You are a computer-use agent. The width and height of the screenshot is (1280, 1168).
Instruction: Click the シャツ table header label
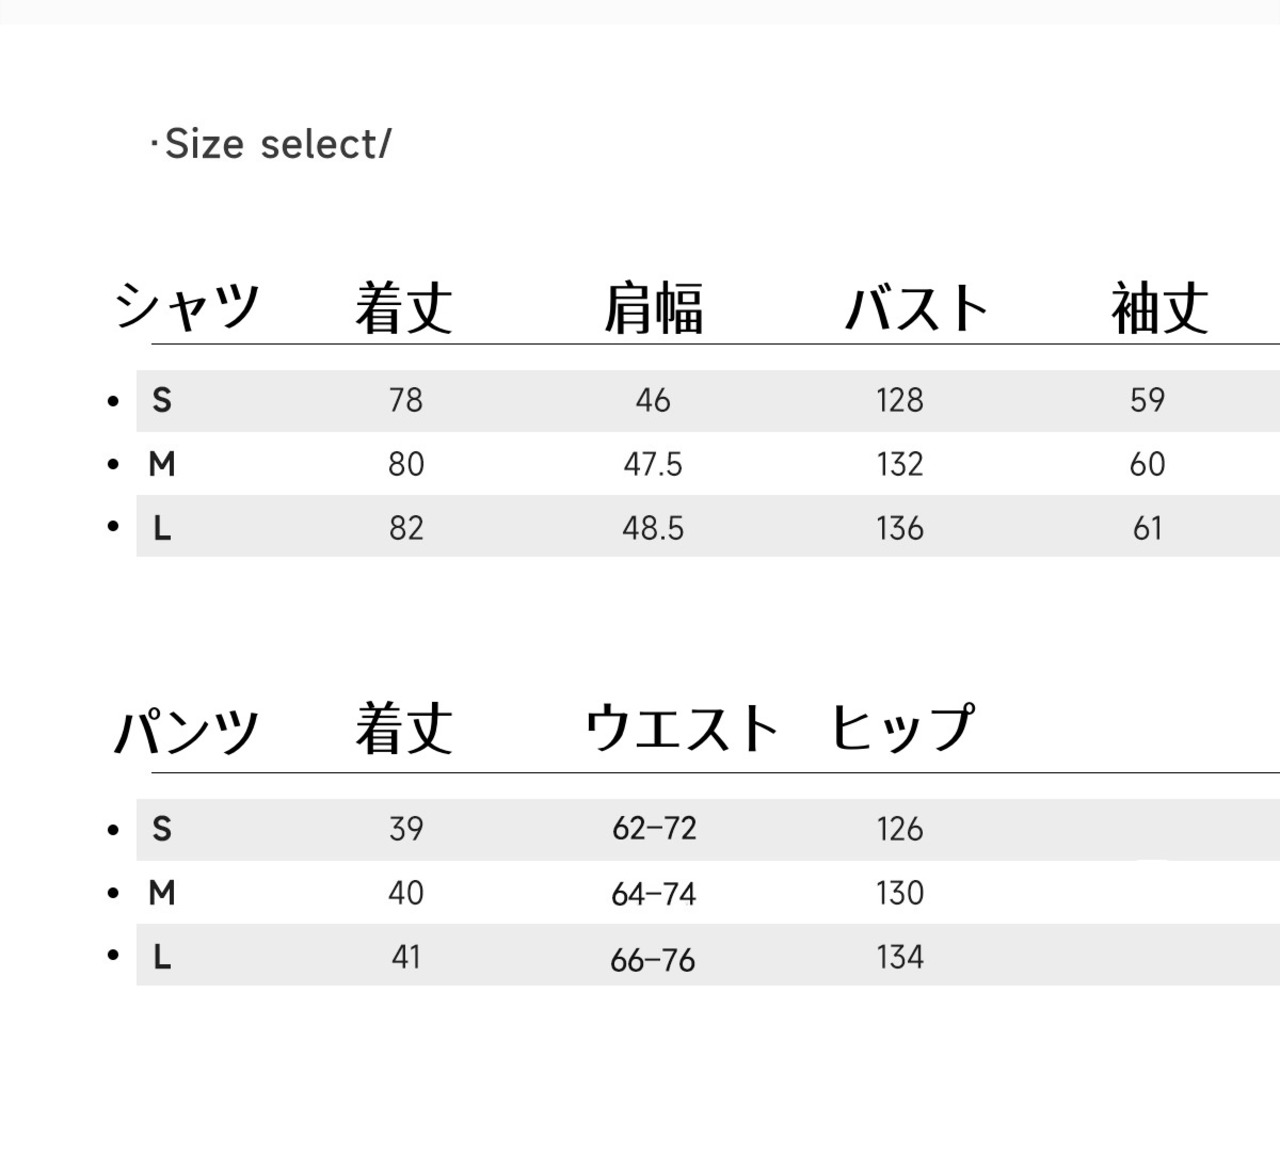187,306
